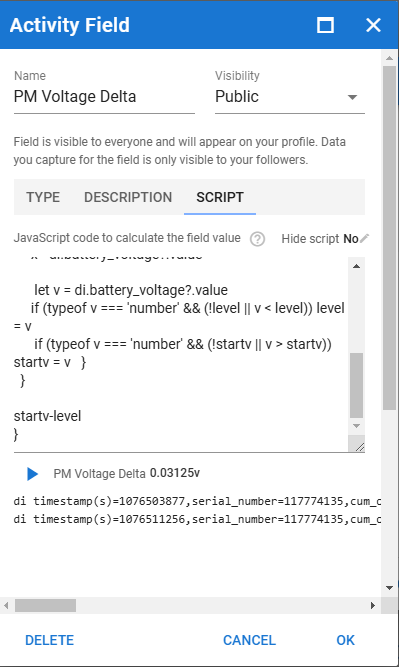Click the dialog vertical scrollbar thumb
The height and width of the screenshot is (667, 399).
tap(389, 238)
